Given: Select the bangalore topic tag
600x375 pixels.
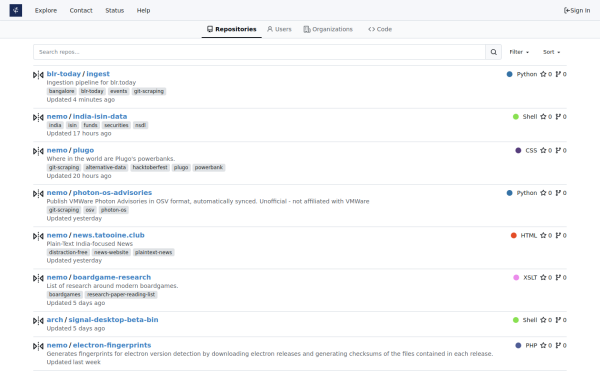Looking at the screenshot, I should point(62,91).
